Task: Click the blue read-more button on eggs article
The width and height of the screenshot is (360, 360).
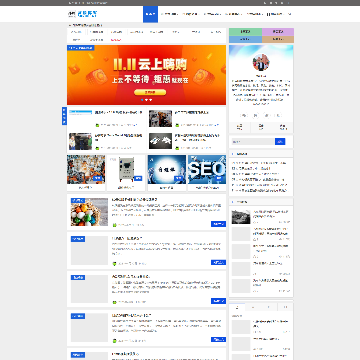Action: point(218,224)
